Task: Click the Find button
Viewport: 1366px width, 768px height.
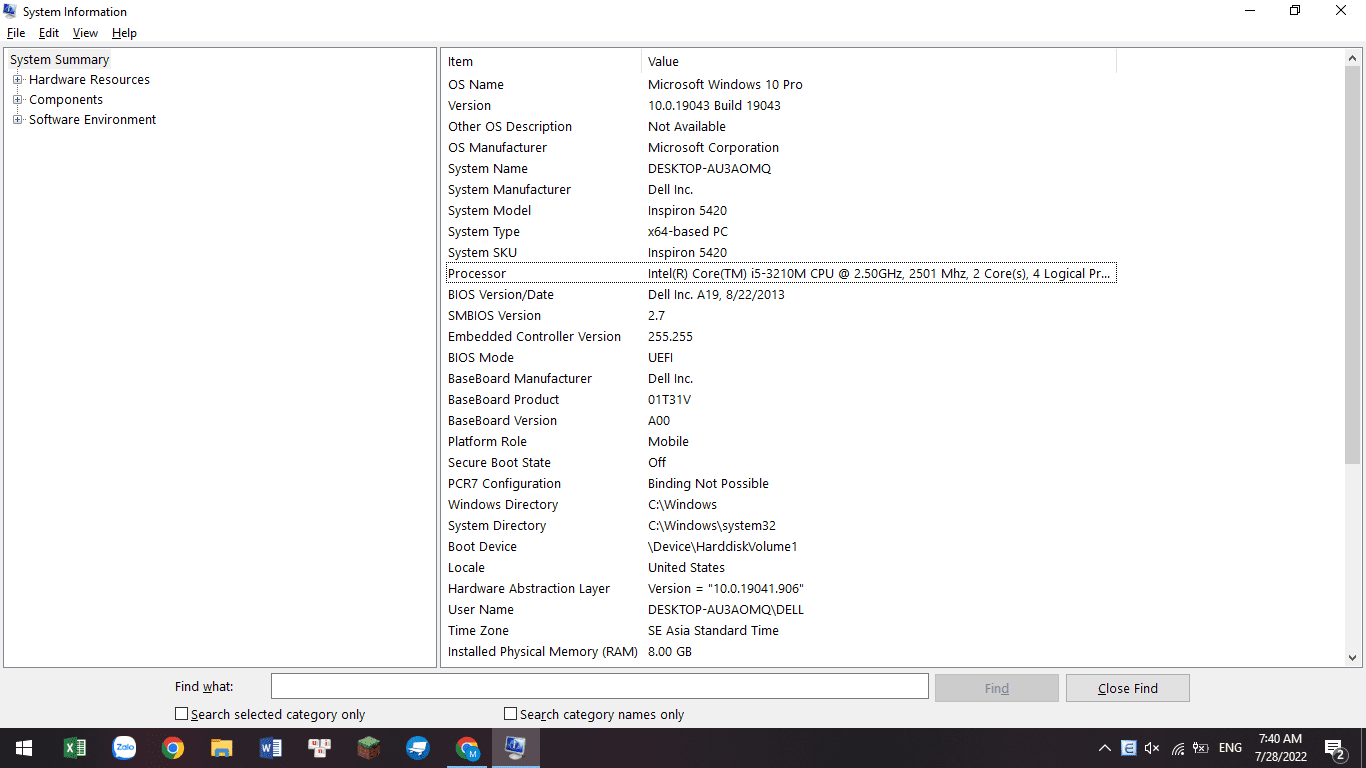Action: 996,688
